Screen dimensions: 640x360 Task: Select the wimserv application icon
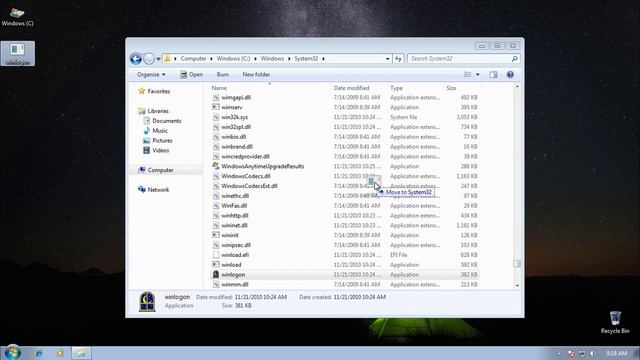216,107
